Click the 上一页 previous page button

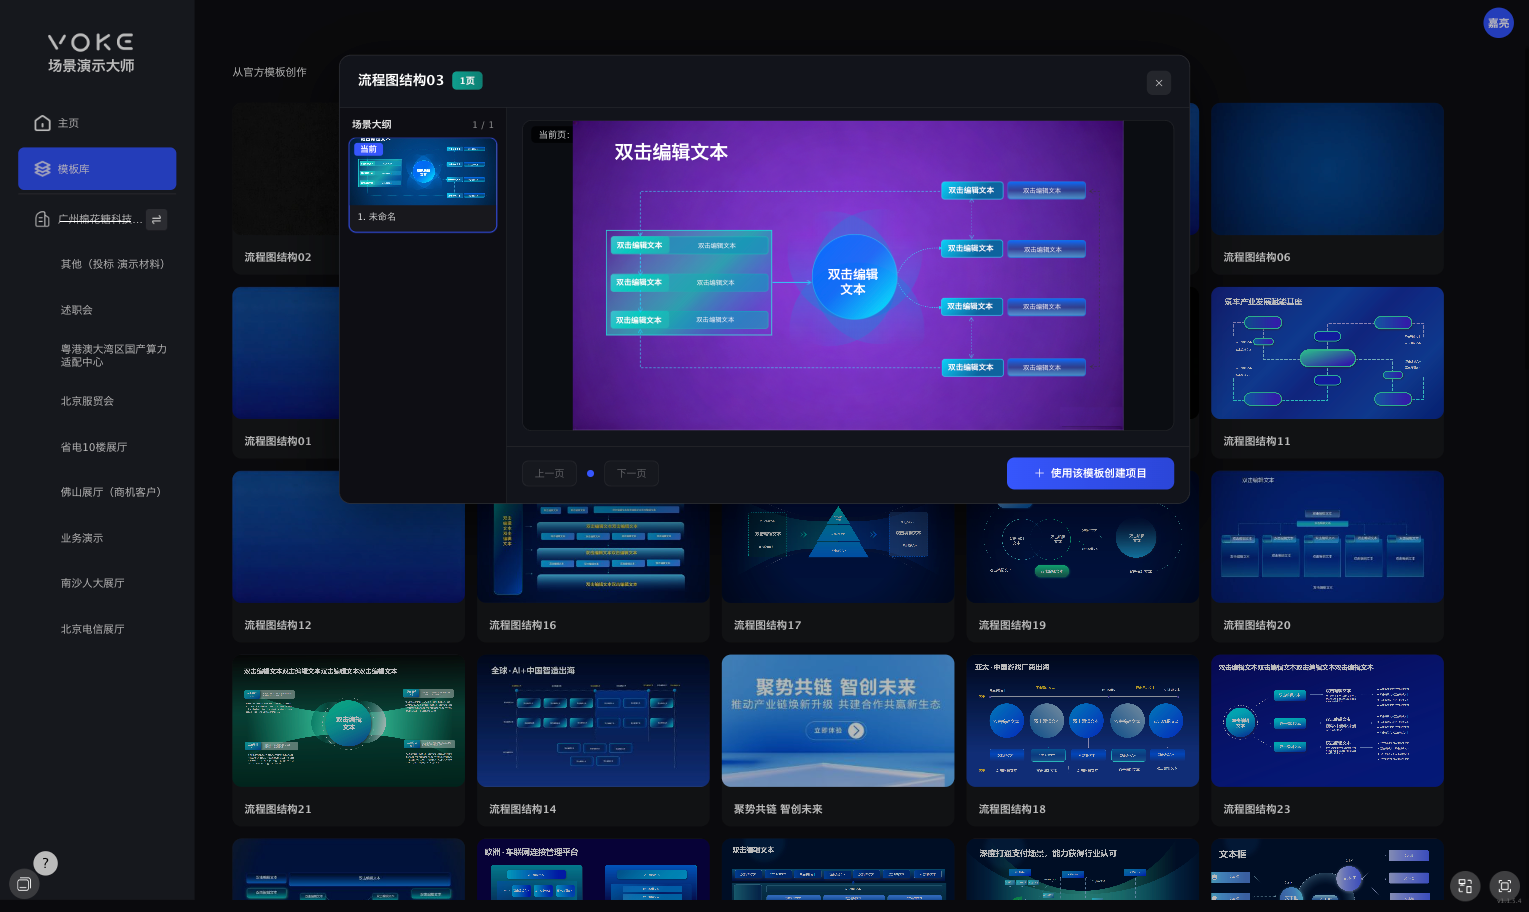coord(549,473)
